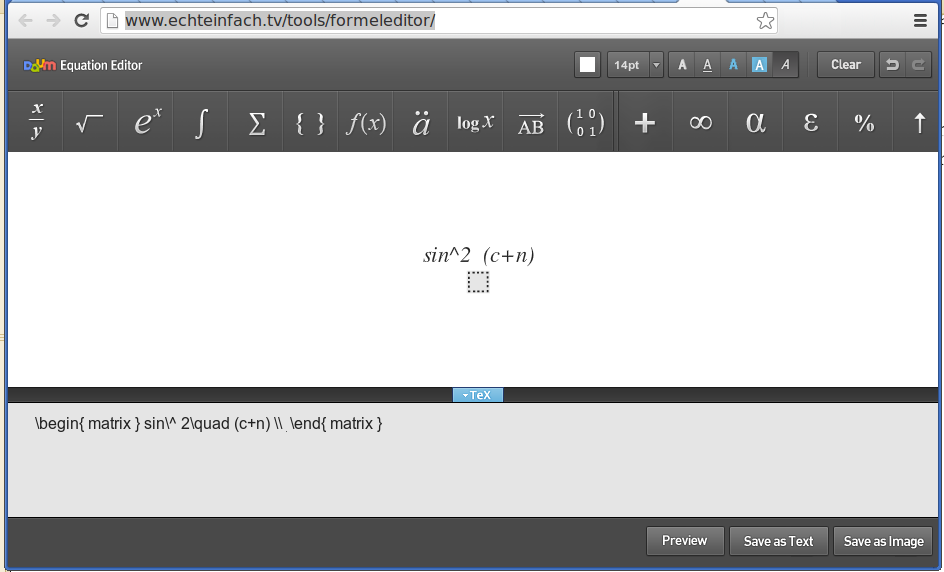The height and width of the screenshot is (572, 944).
Task: Click the Save as Image button
Action: click(x=883, y=541)
